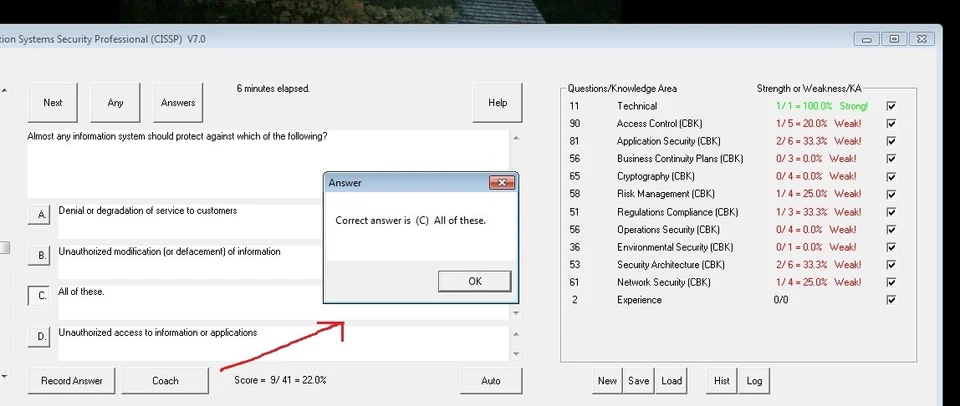Choose answer option C
960x406 pixels.
[39, 296]
